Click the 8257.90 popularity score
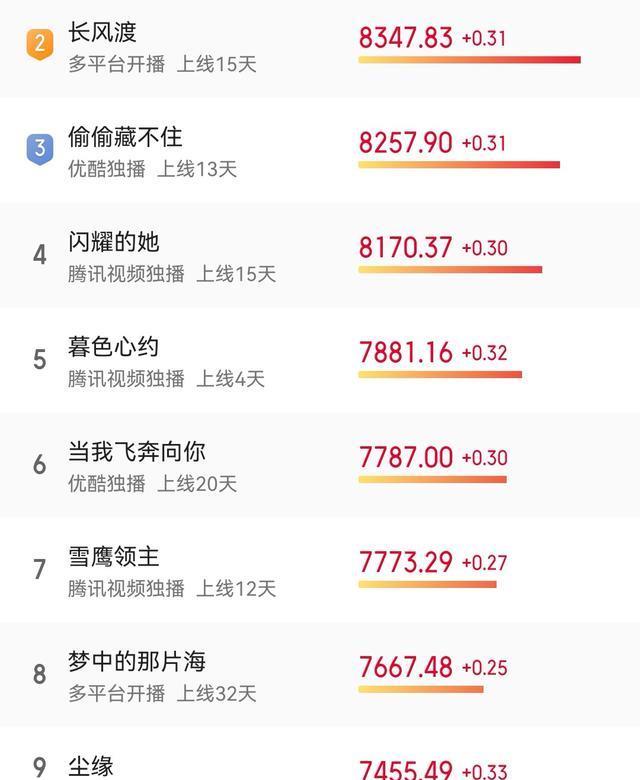Viewport: 640px width, 780px height. click(x=406, y=143)
